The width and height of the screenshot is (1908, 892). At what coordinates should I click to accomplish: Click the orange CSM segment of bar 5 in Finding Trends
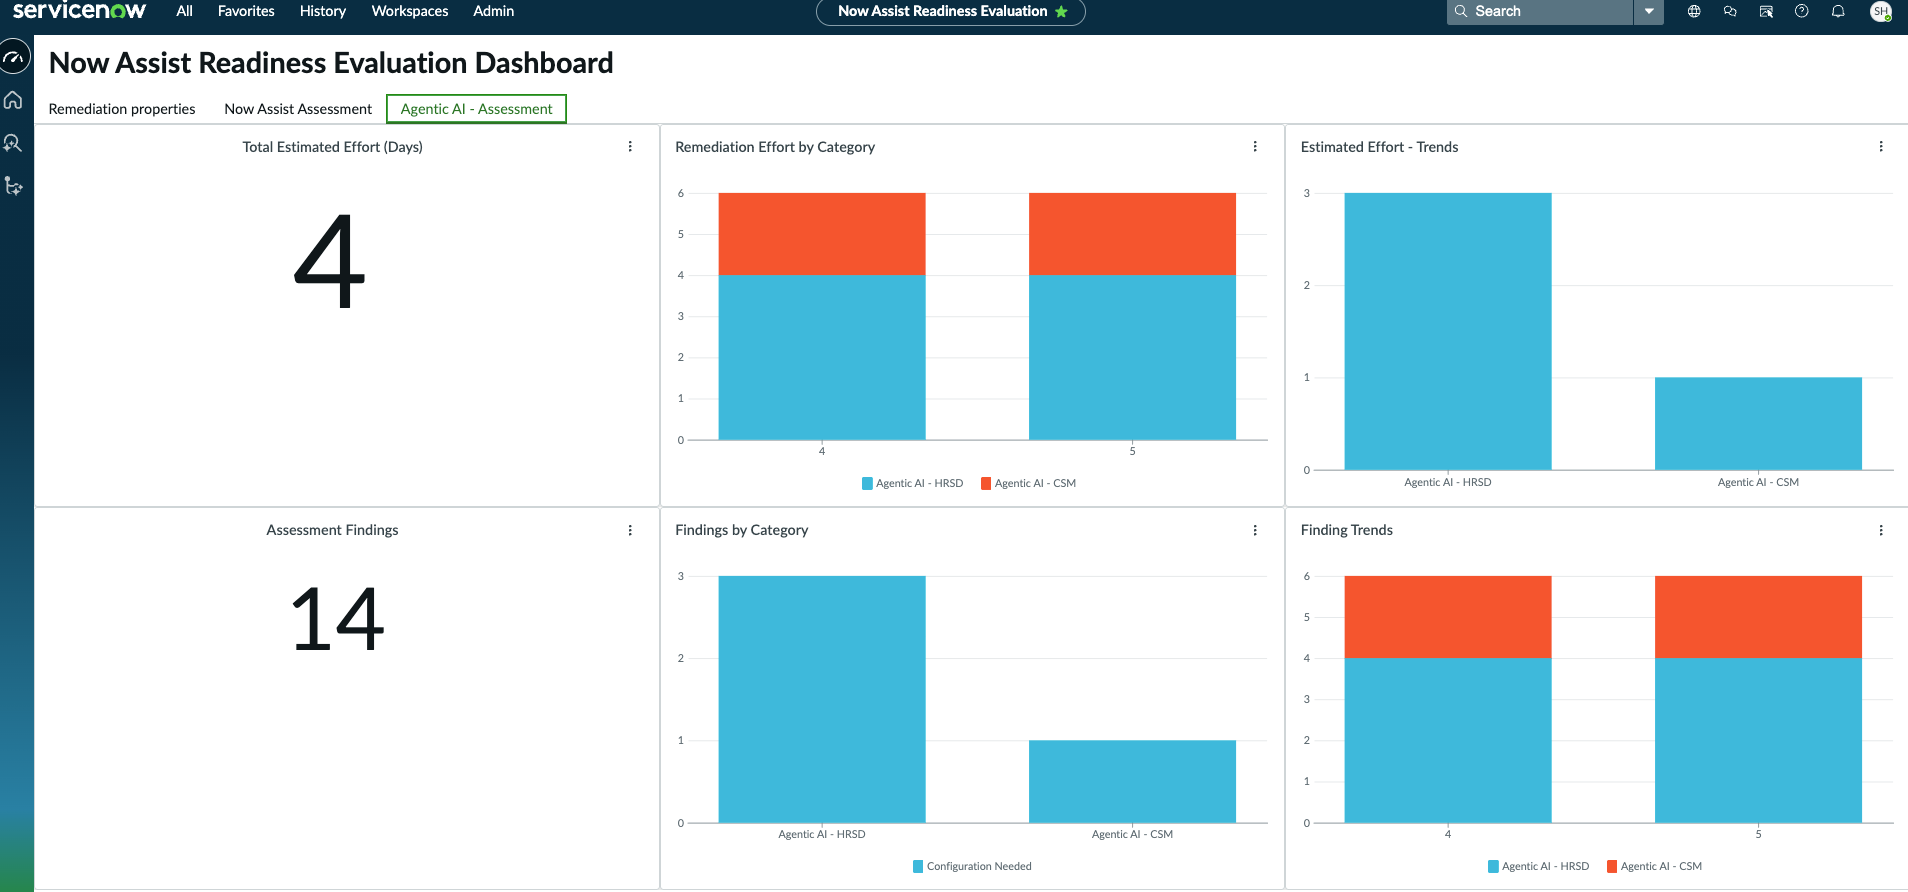1758,617
